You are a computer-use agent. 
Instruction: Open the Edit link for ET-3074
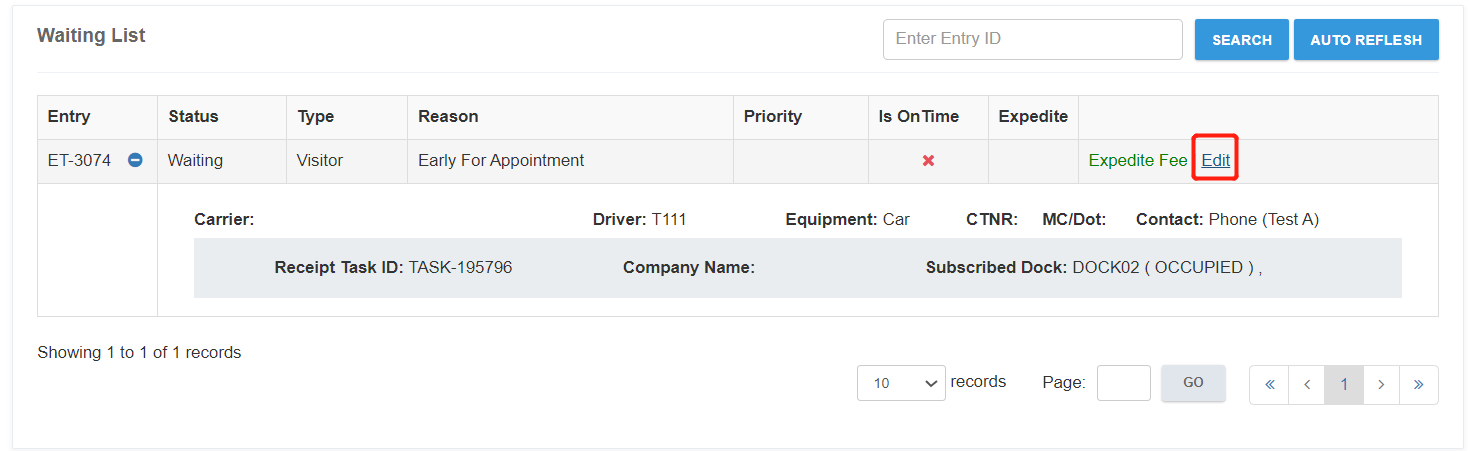pos(1215,160)
